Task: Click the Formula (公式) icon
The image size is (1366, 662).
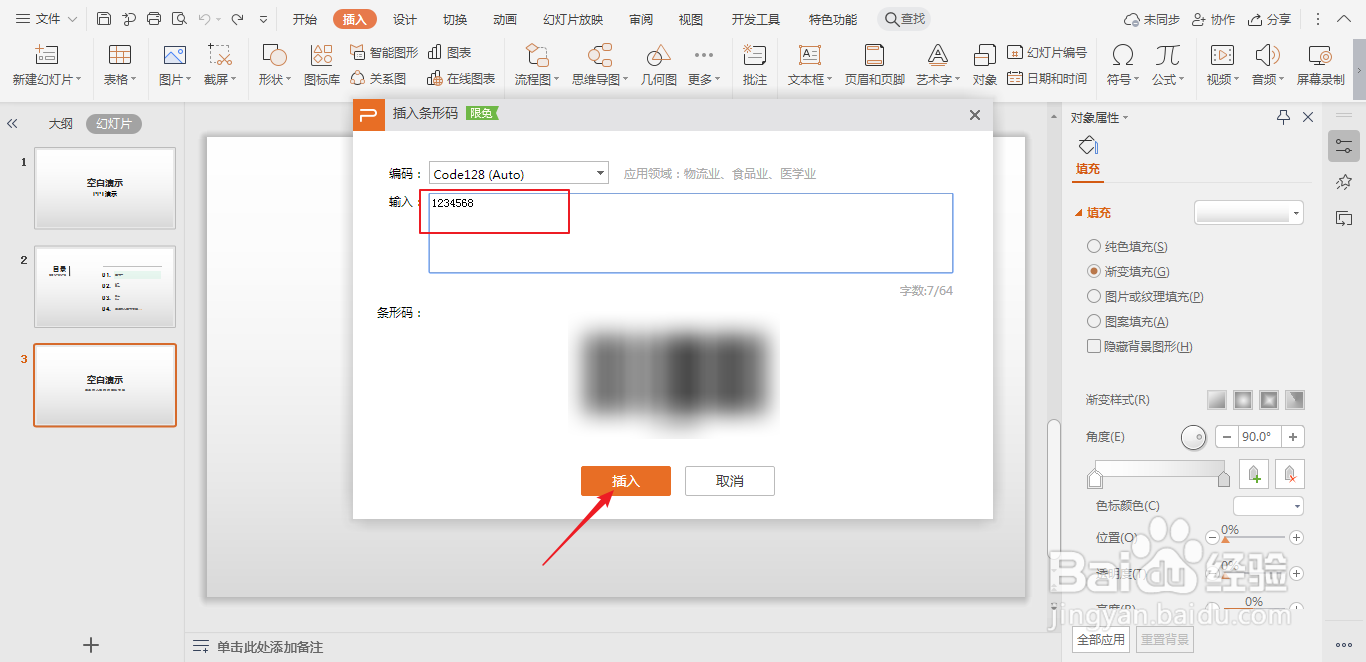Action: (1167, 56)
